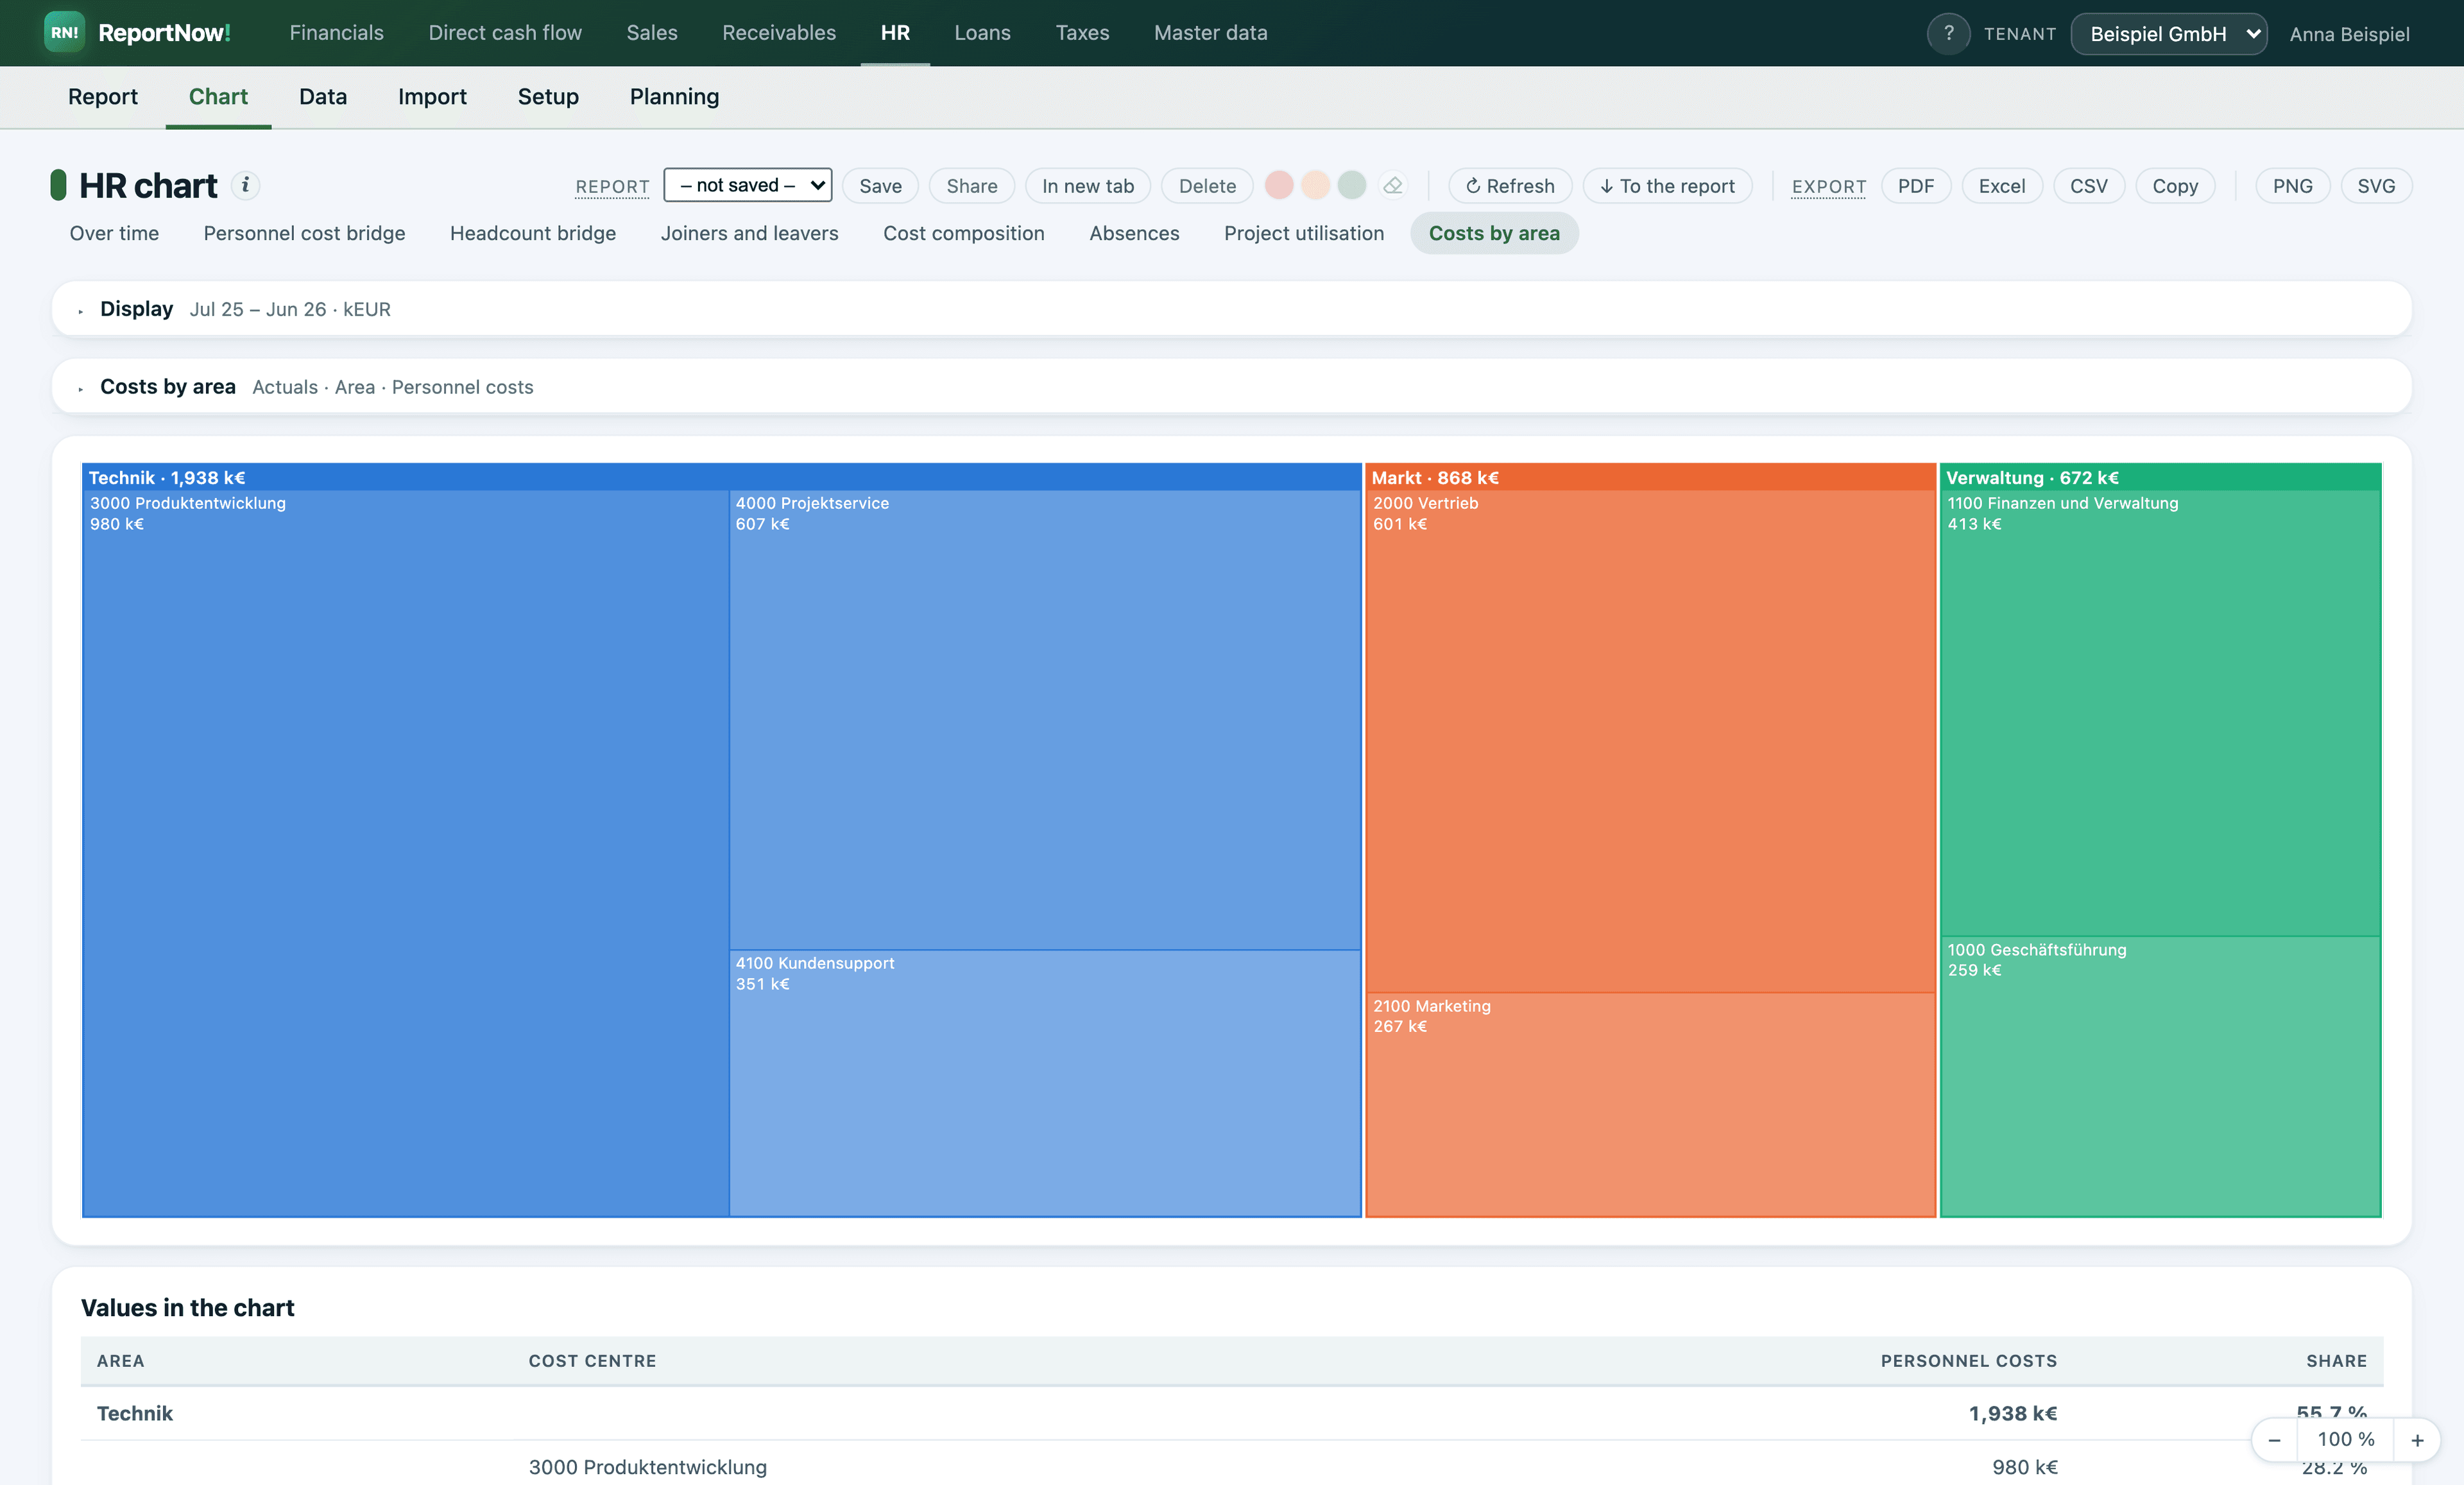This screenshot has width=2464, height=1485.
Task: Click the 4100 Kundensupport treemap tile
Action: click(1045, 1083)
